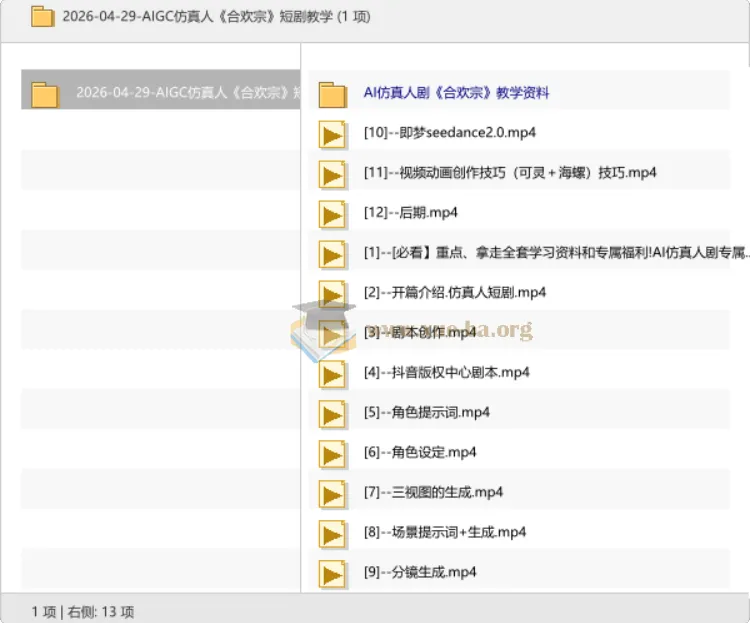Click video icon for [4]--抖音版权中心剧本.mp4

click(x=332, y=374)
